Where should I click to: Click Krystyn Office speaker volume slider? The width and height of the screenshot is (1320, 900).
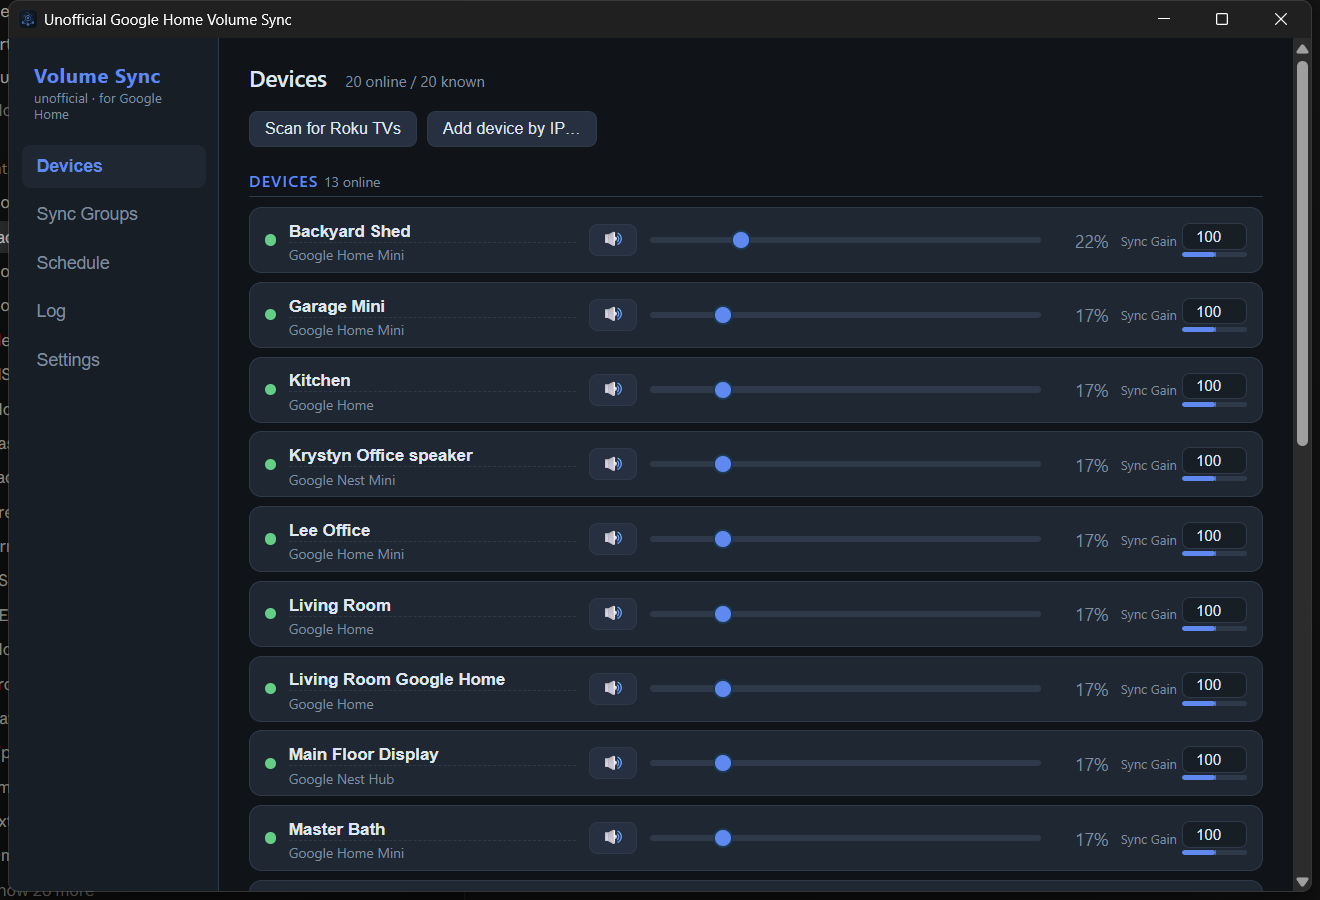tap(845, 464)
